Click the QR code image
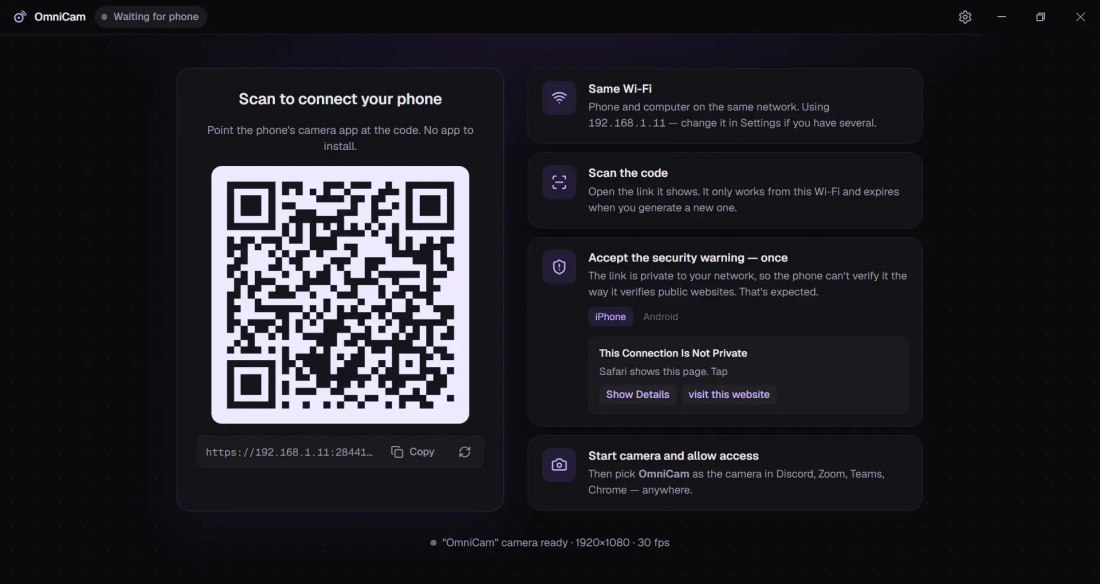The image size is (1100, 584). point(340,295)
